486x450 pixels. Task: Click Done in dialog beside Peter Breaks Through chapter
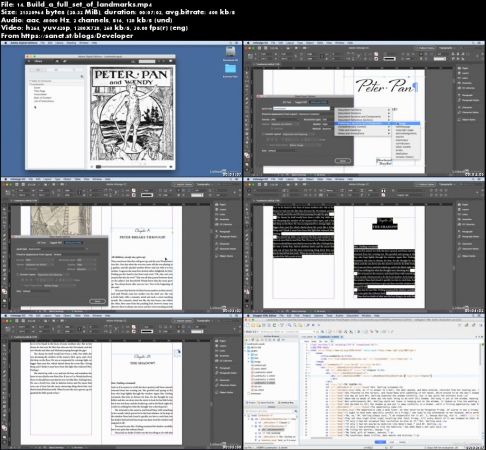[97, 301]
